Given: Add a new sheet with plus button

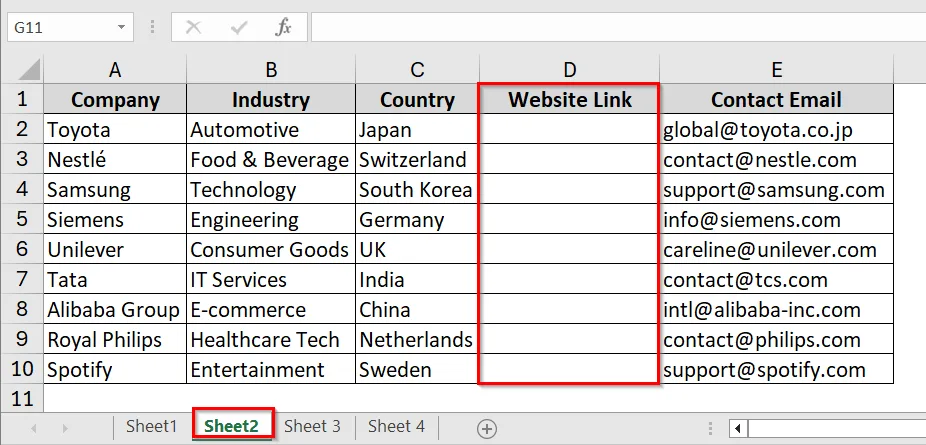Looking at the screenshot, I should click(487, 429).
